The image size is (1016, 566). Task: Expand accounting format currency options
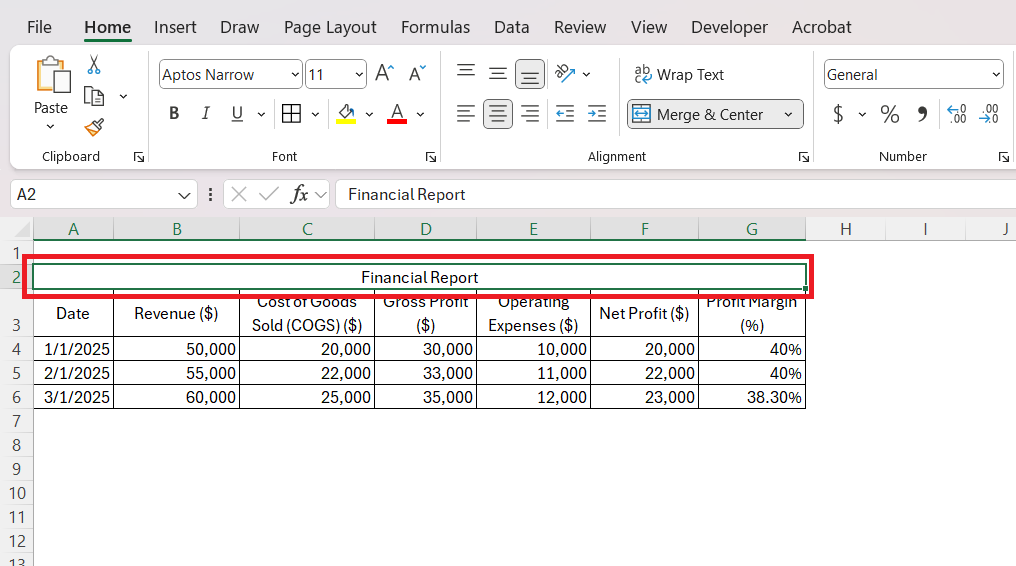[862, 115]
